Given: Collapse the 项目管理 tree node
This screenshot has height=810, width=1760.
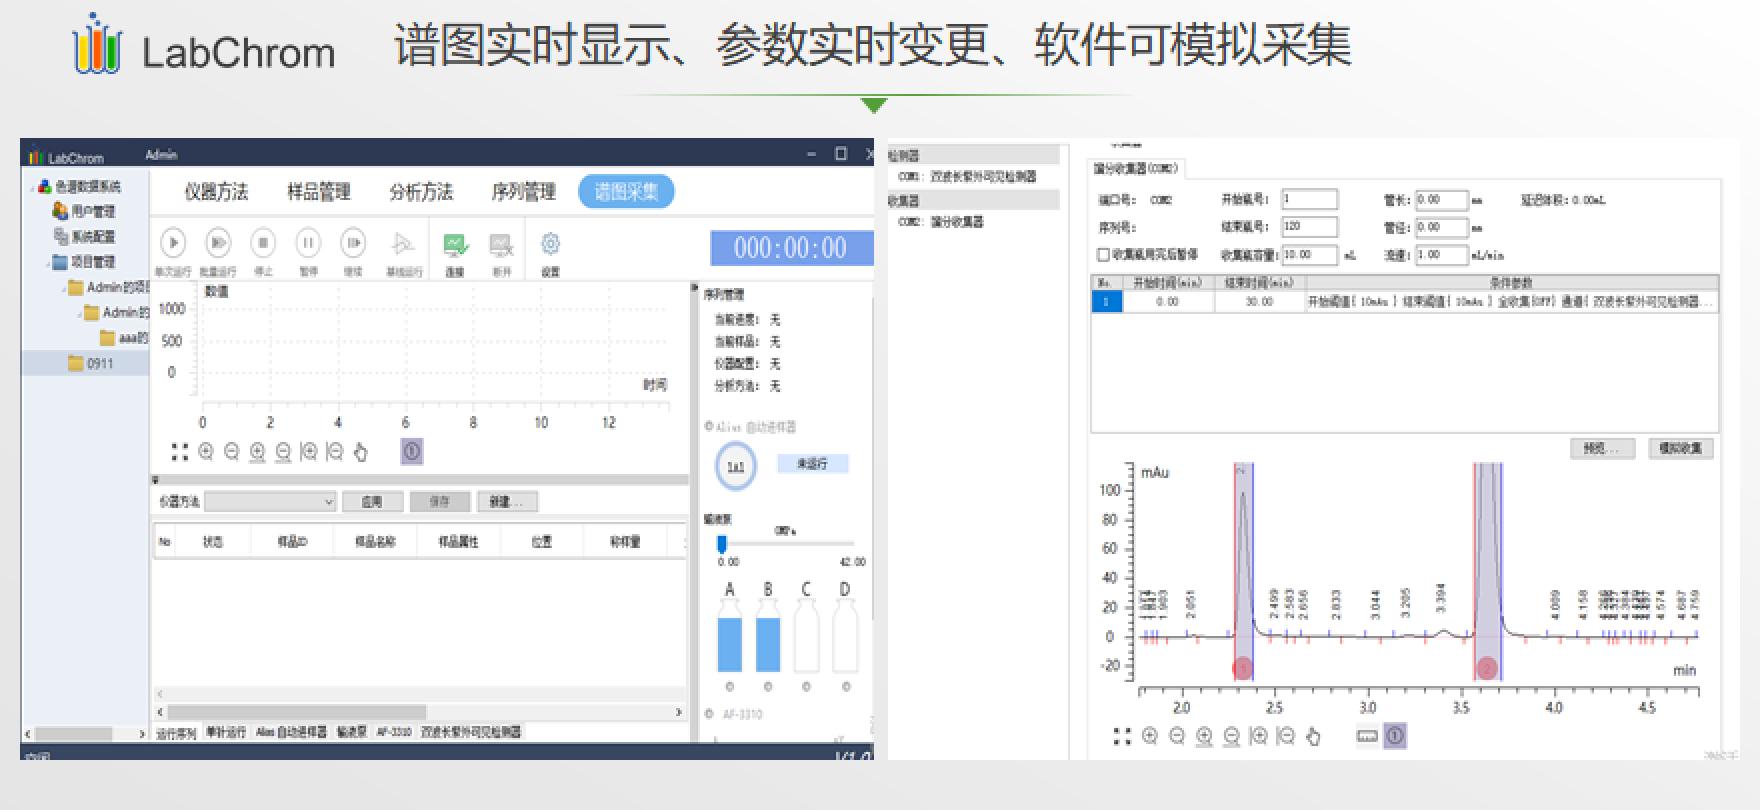Looking at the screenshot, I should (48, 262).
